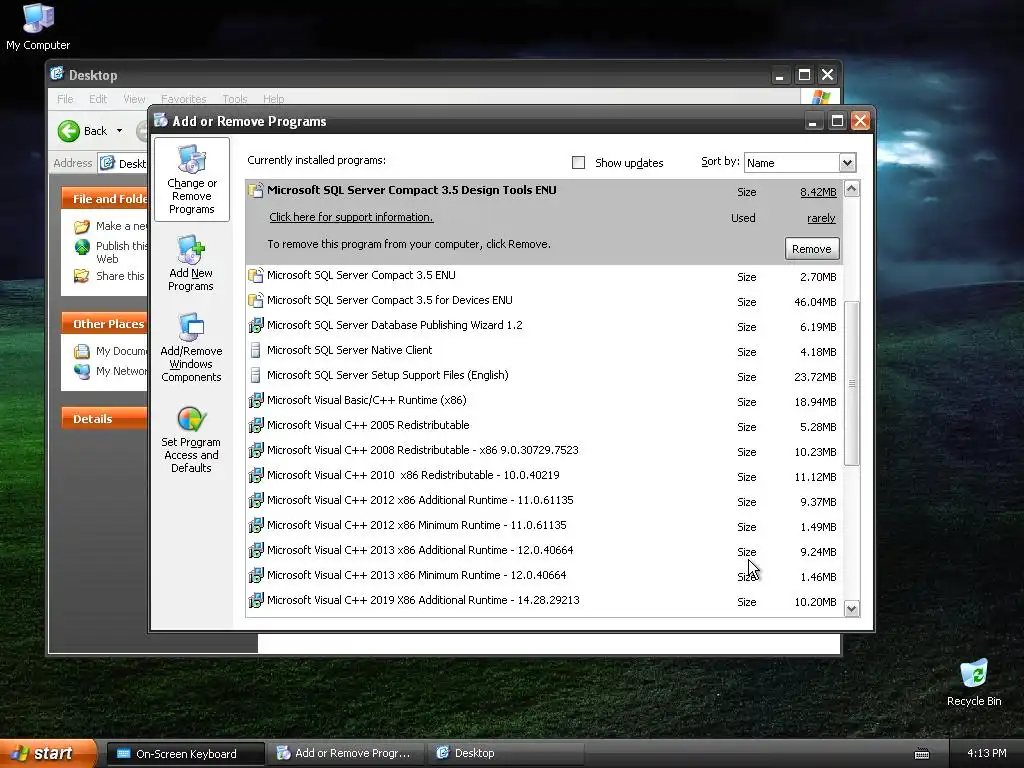Click icon of SQL Server Compact 3.5 Design Tools ENU
1024x768 pixels.
pyautogui.click(x=256, y=190)
